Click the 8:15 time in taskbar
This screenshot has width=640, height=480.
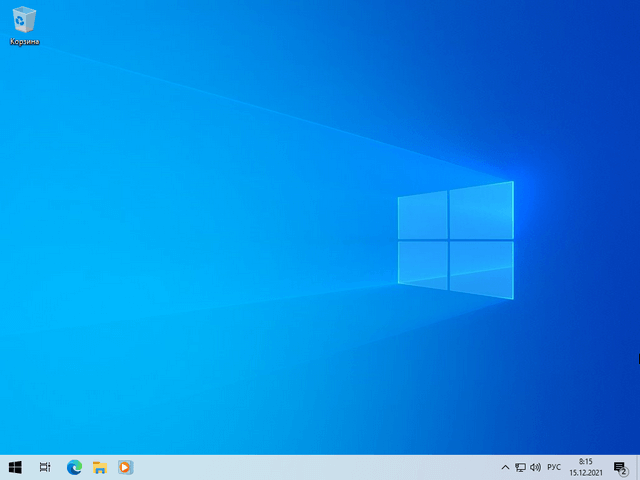pyautogui.click(x=585, y=461)
